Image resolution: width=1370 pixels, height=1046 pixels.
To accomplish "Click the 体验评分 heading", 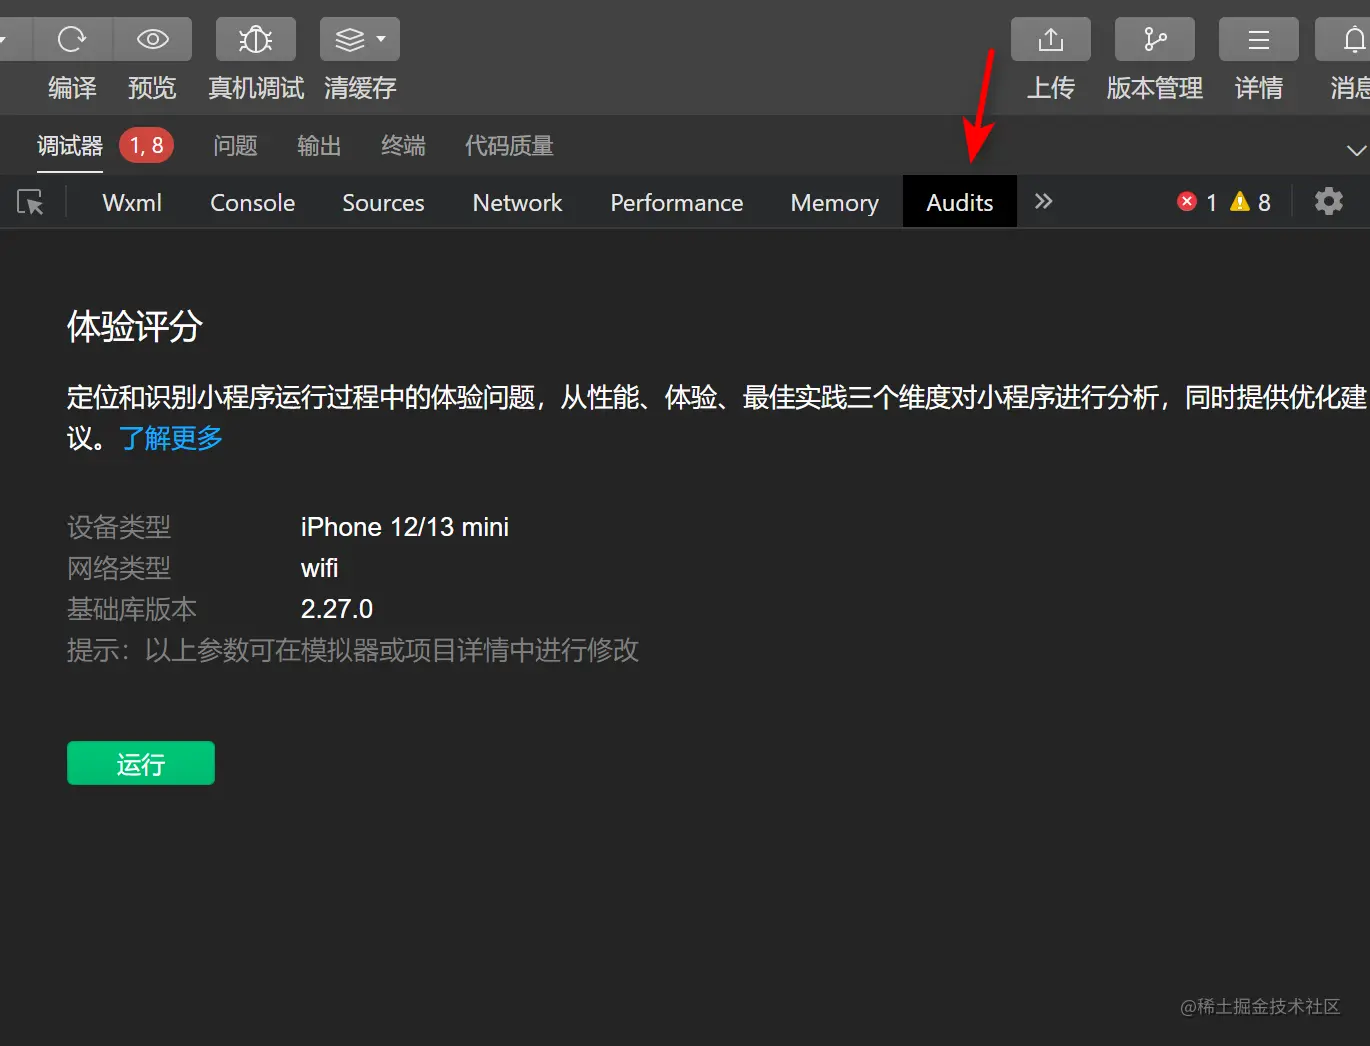I will pyautogui.click(x=135, y=326).
